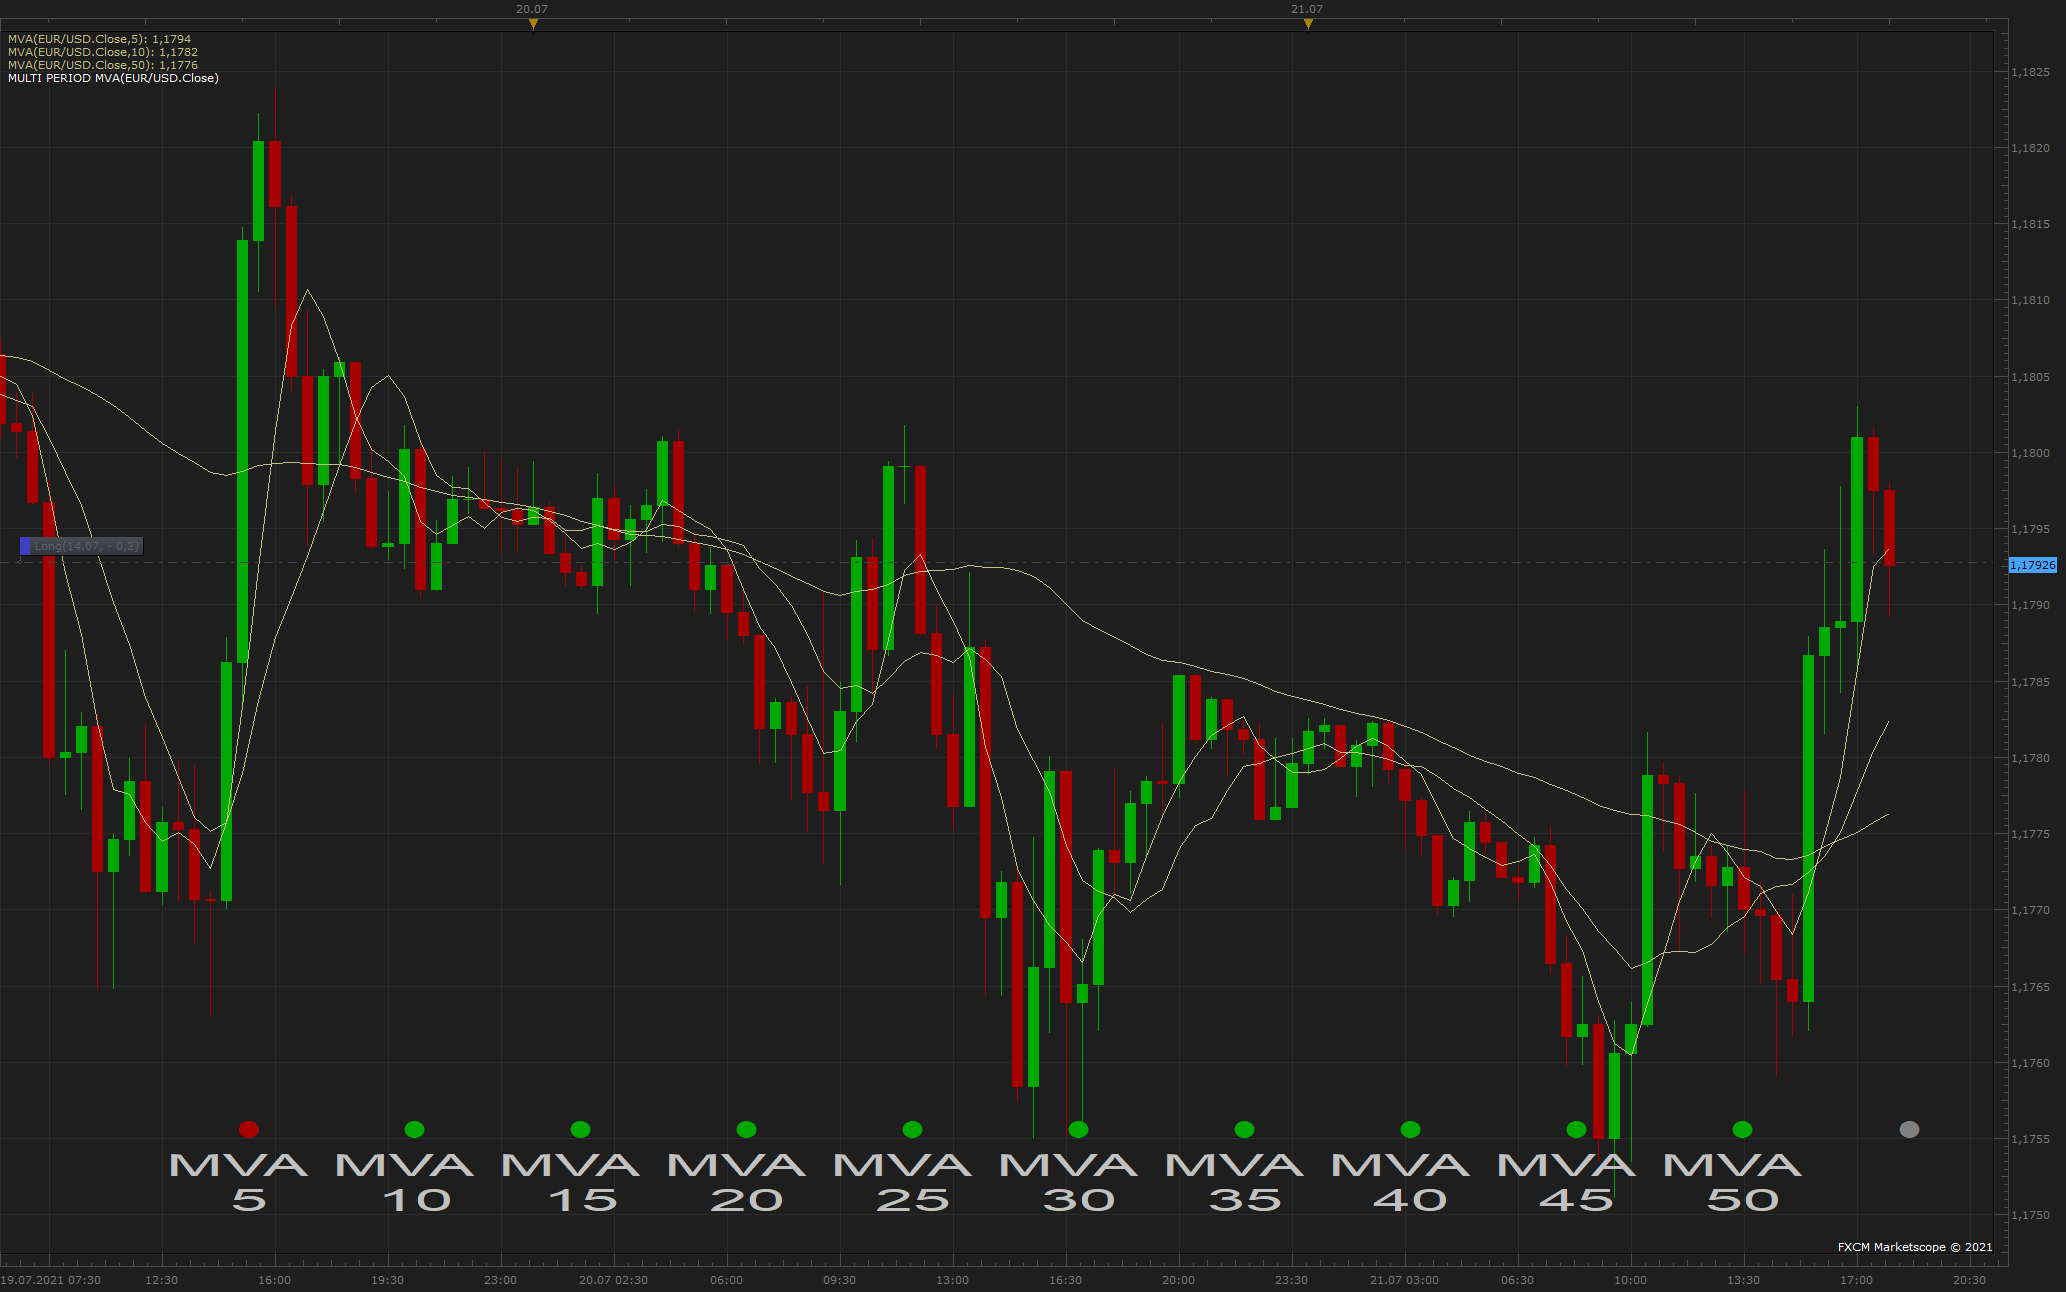Screen dimensions: 2066x1292
Task: Click the 20.07 02:30 time axis label
Action: click(613, 1280)
